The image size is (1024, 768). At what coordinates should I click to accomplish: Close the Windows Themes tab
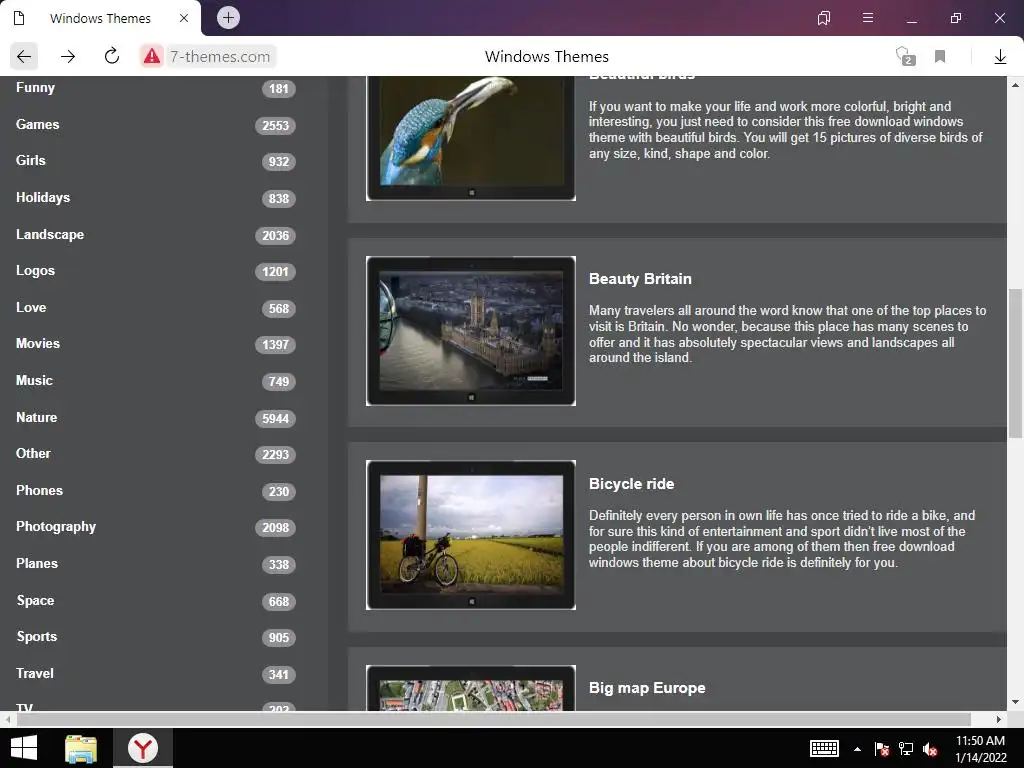coord(184,18)
